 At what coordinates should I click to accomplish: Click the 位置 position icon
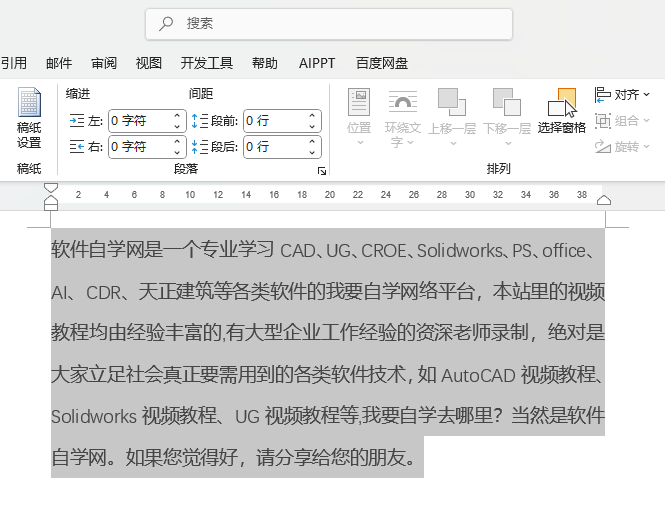(x=359, y=102)
